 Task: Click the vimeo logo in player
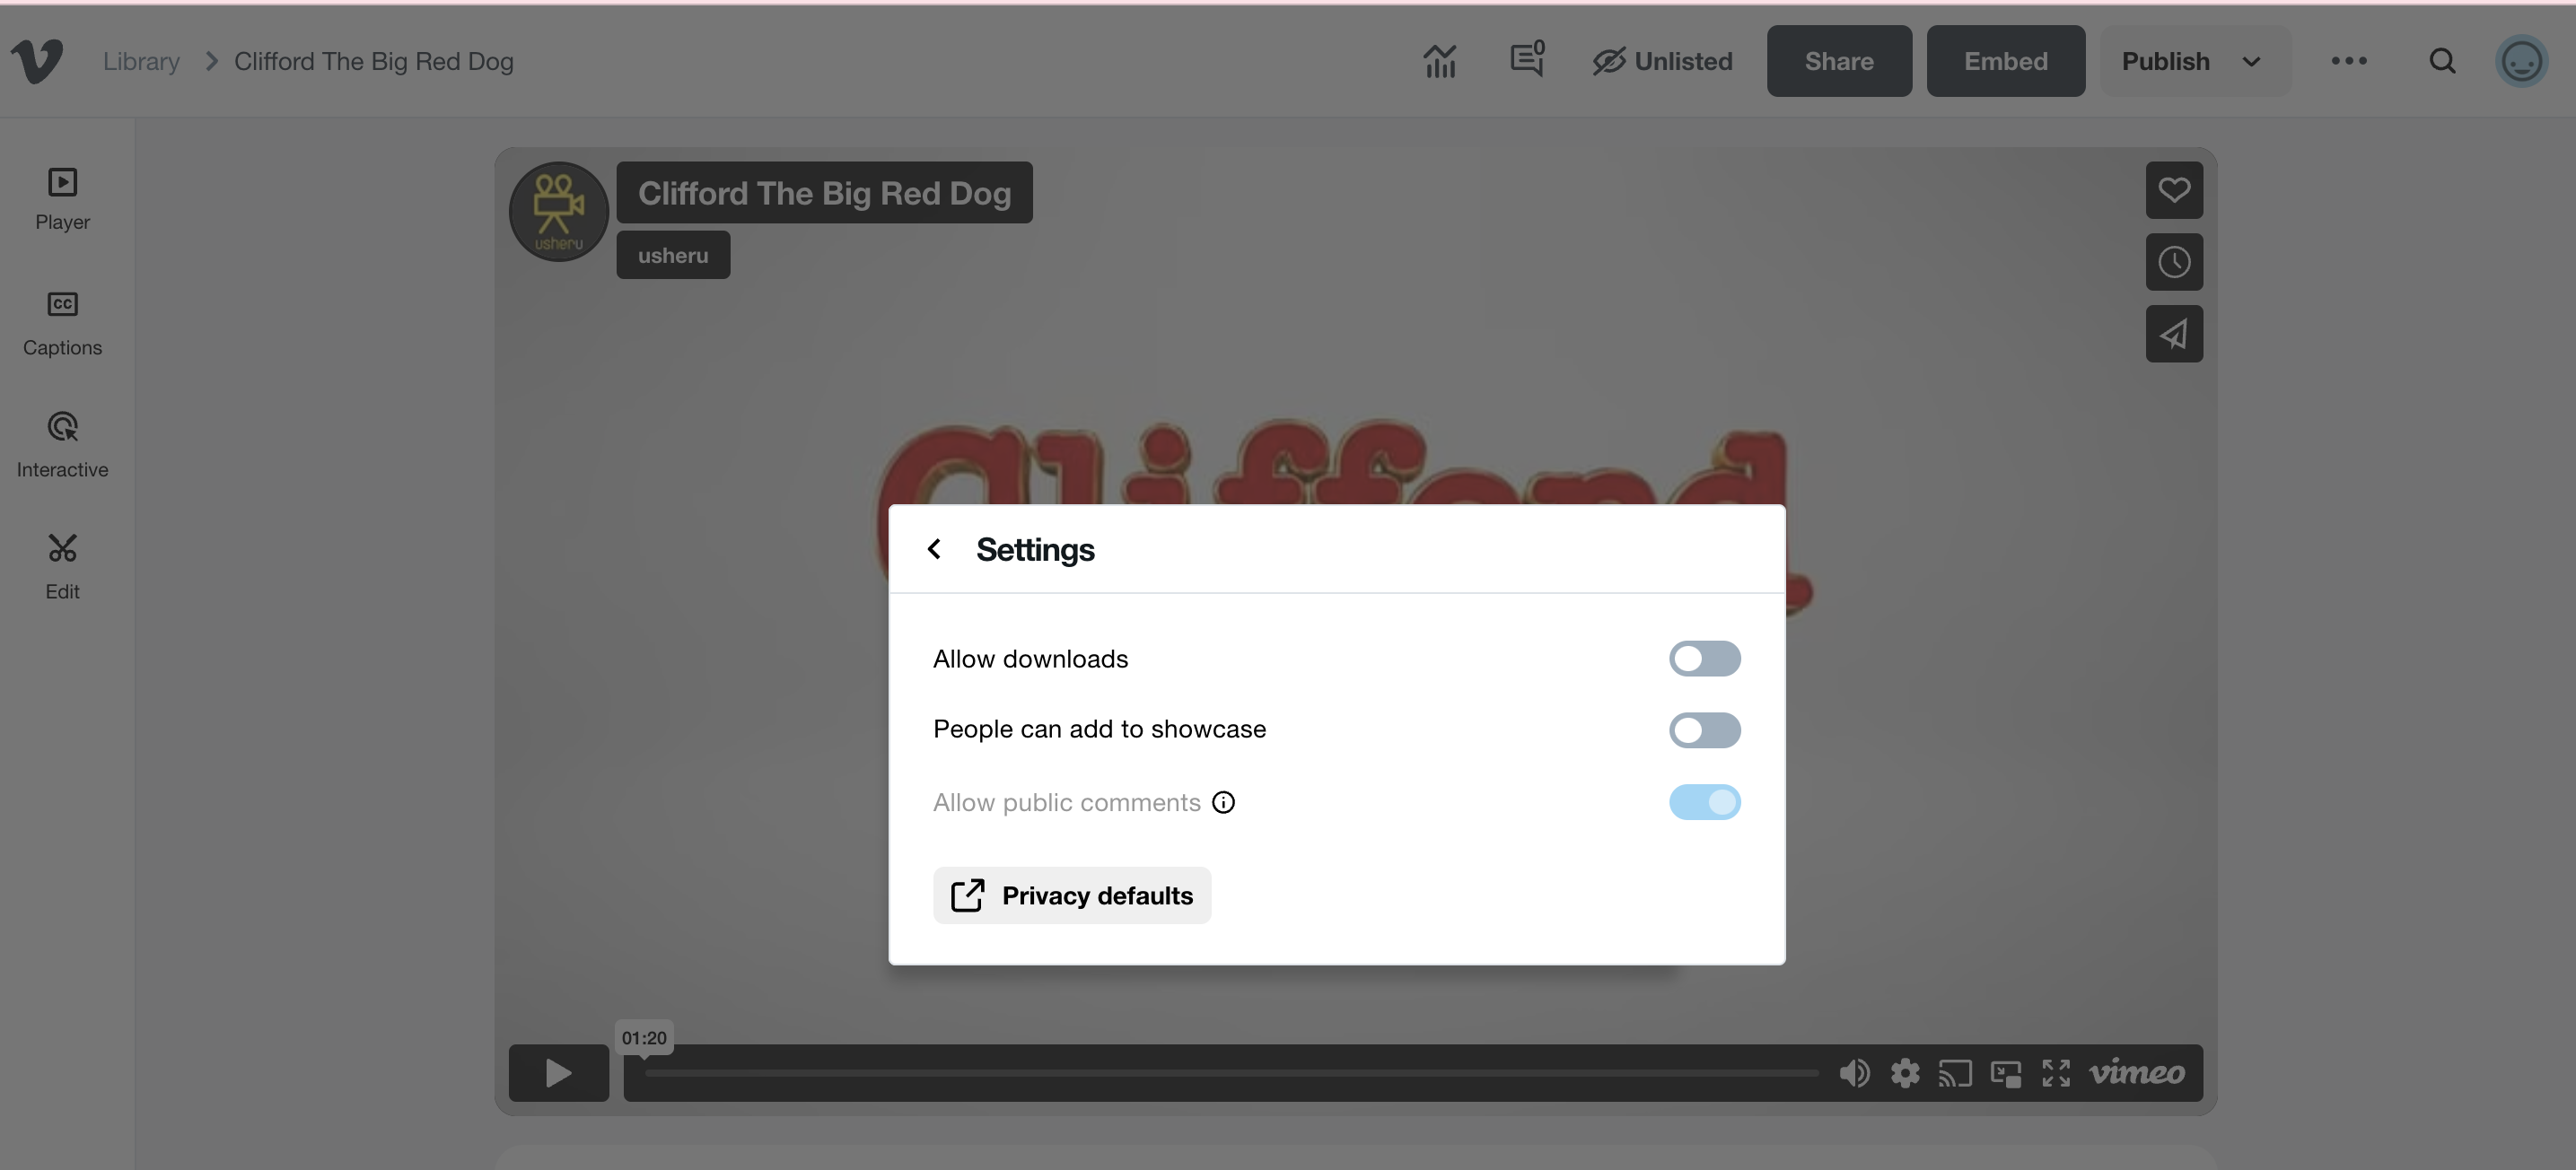point(2137,1073)
